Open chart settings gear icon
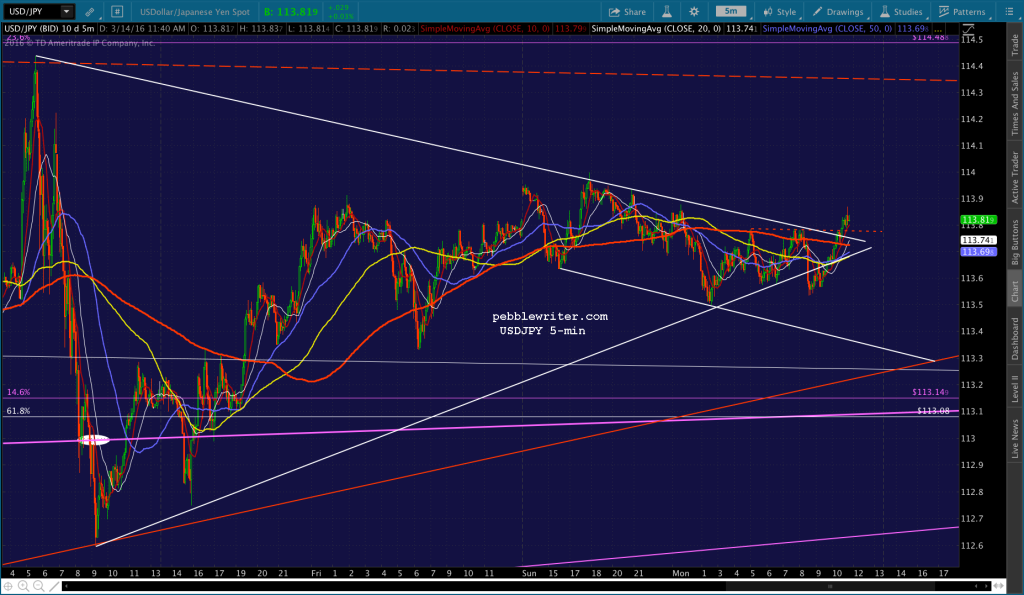 click(x=694, y=12)
